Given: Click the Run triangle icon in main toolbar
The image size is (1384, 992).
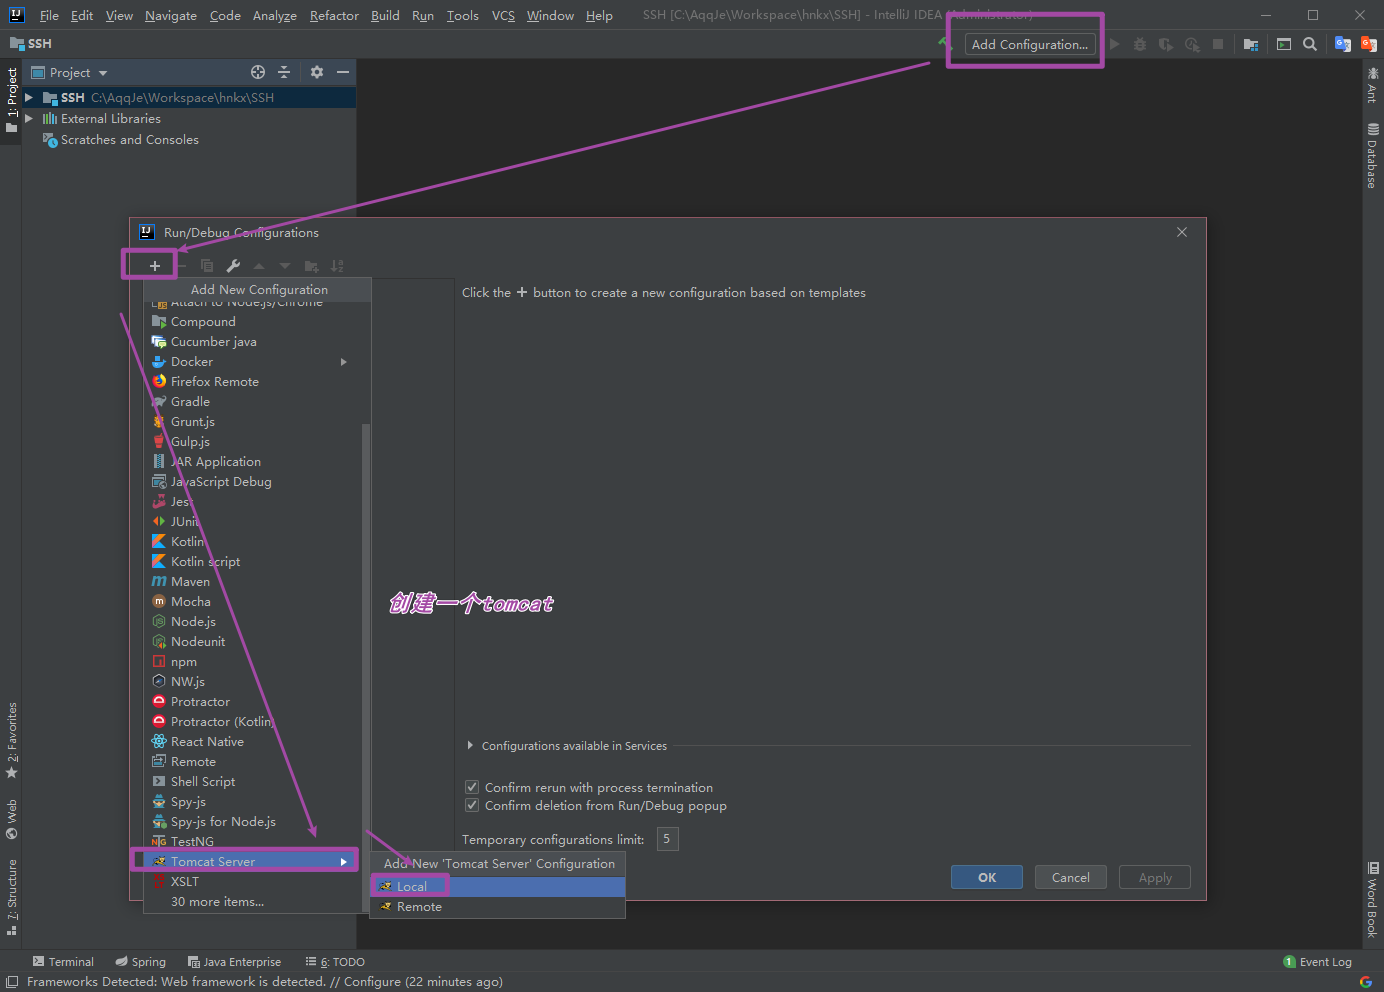Looking at the screenshot, I should [x=1115, y=44].
